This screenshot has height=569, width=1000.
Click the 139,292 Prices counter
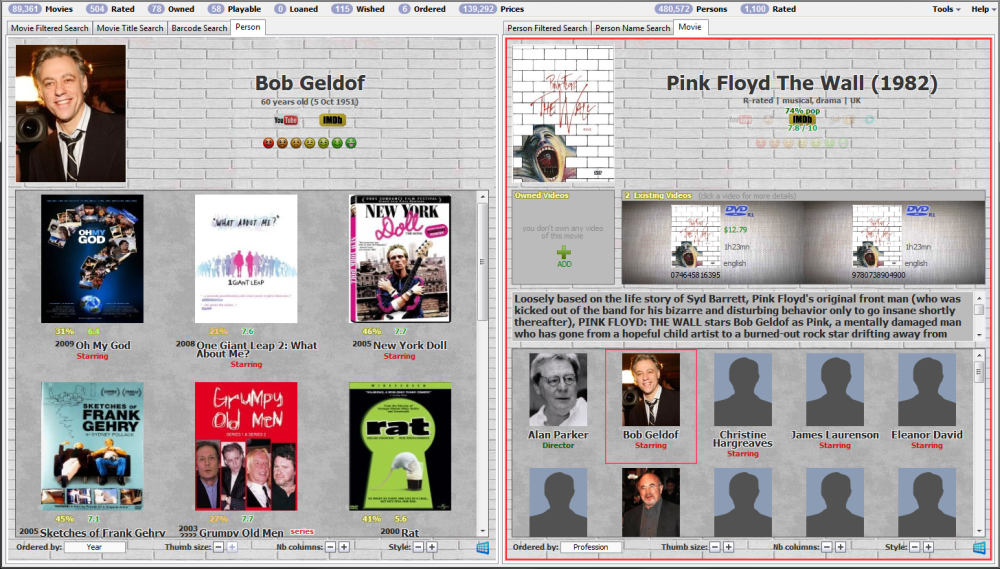click(x=491, y=9)
